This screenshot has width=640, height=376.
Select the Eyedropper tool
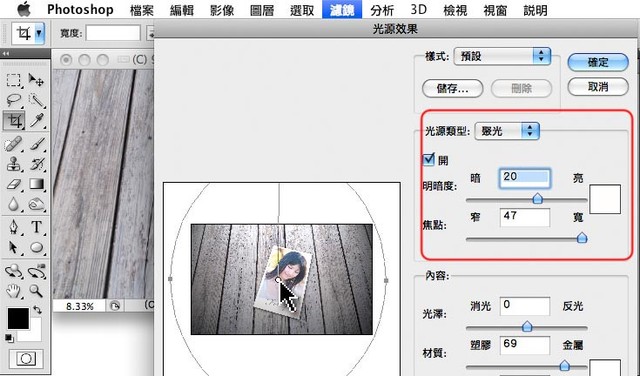36,121
